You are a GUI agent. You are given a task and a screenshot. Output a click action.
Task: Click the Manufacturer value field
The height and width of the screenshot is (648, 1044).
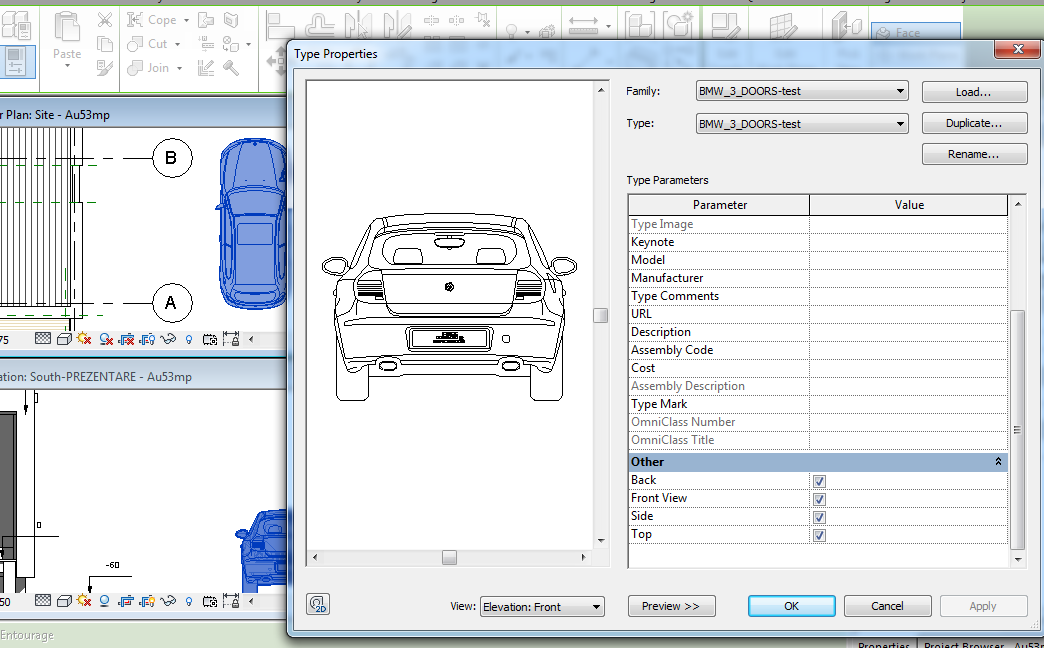click(908, 278)
